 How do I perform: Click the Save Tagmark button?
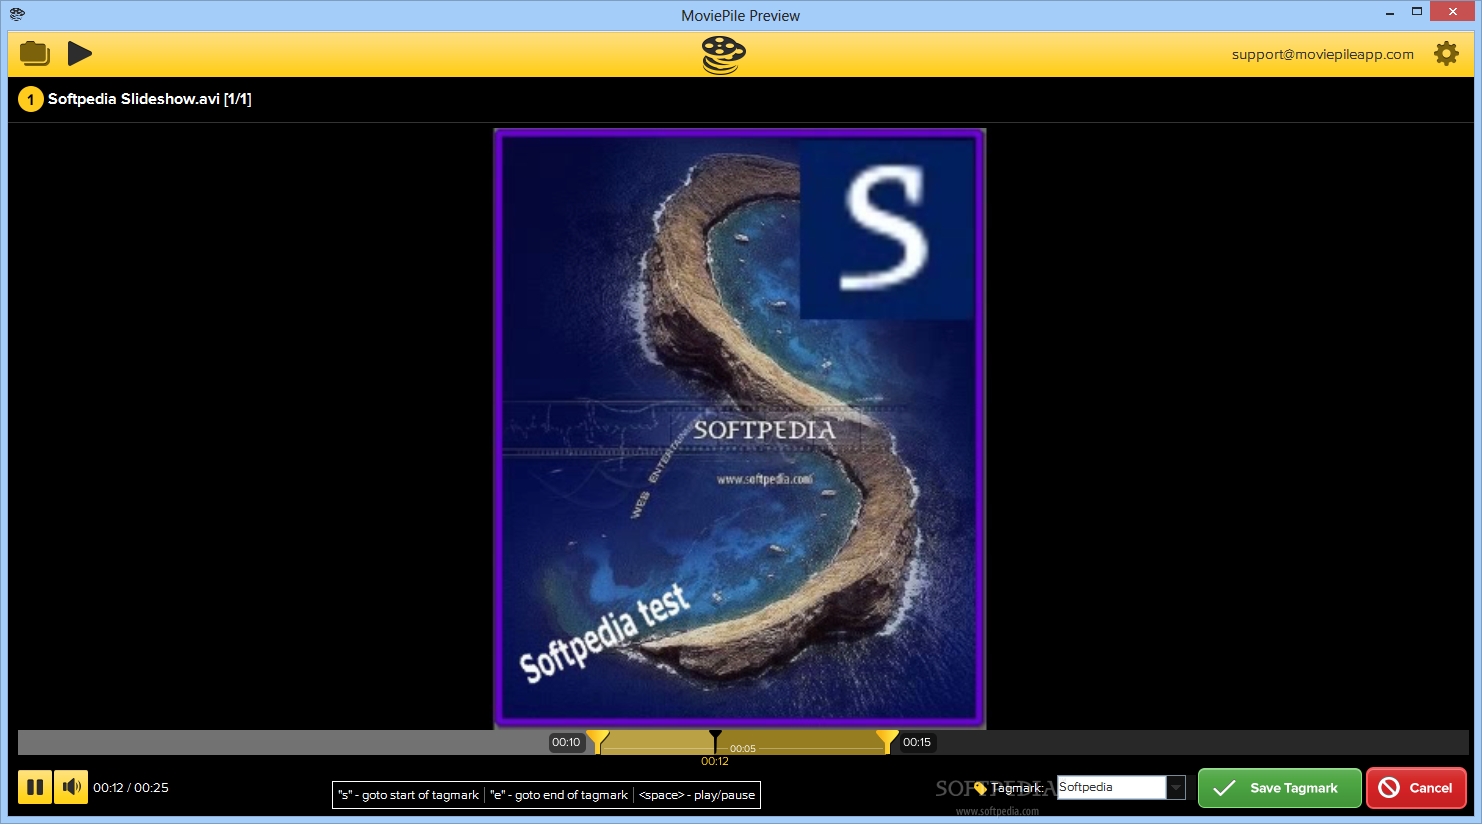click(x=1280, y=788)
